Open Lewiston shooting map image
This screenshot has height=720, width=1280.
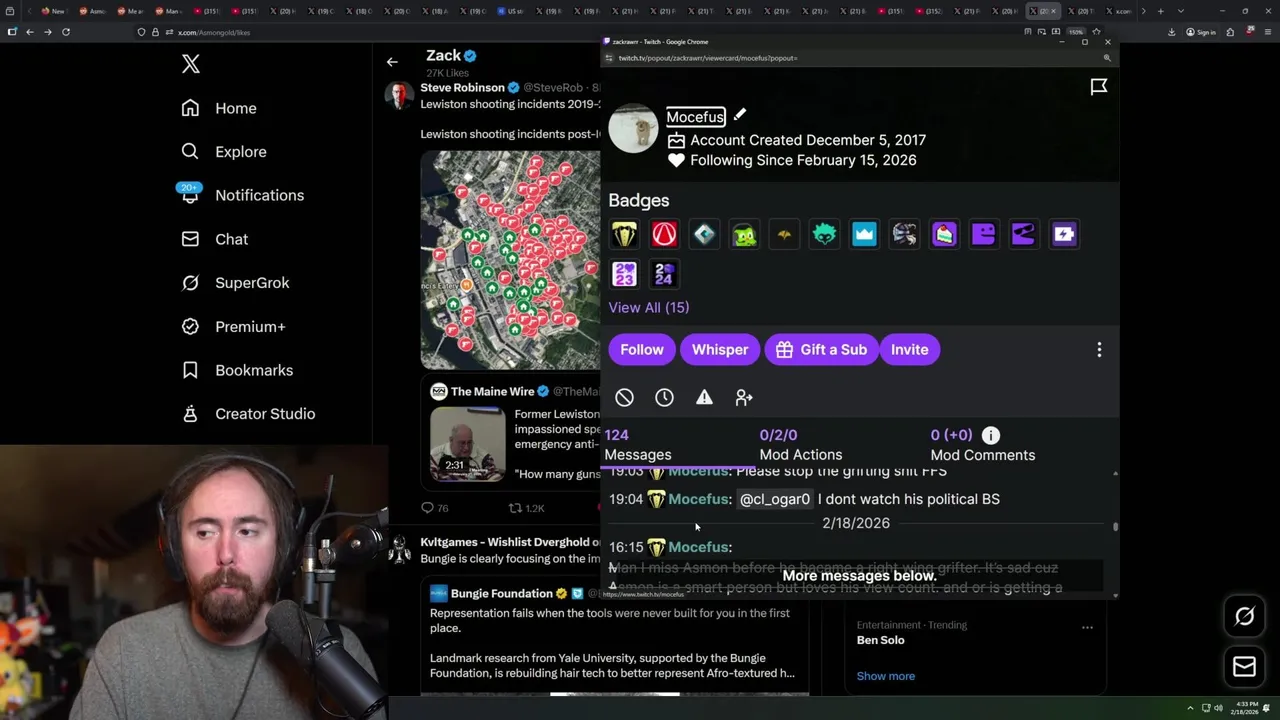point(510,260)
